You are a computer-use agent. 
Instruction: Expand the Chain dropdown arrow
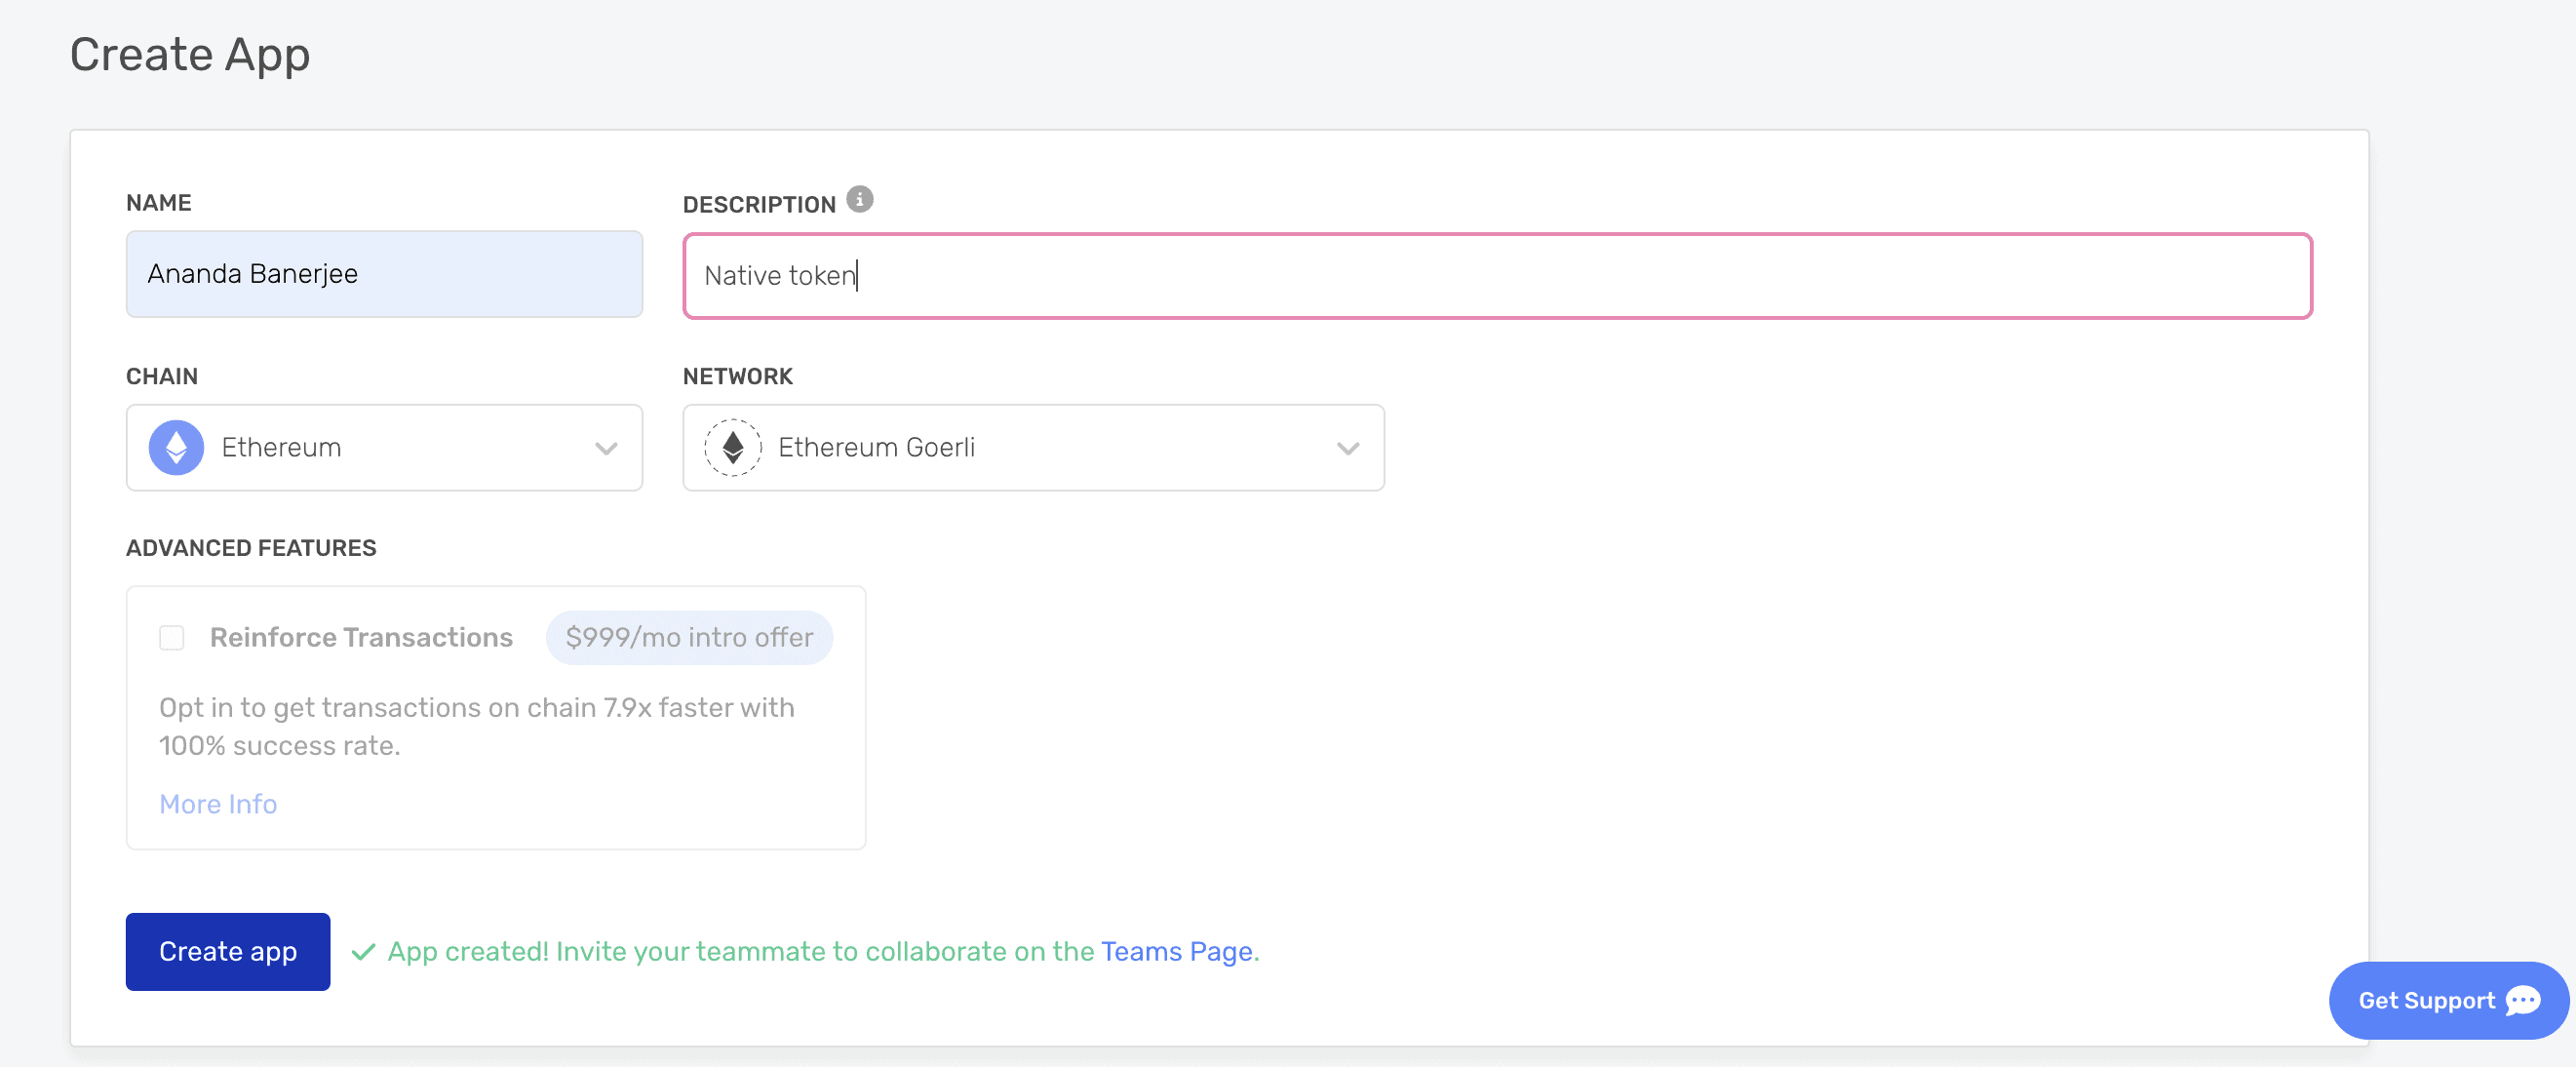click(606, 448)
